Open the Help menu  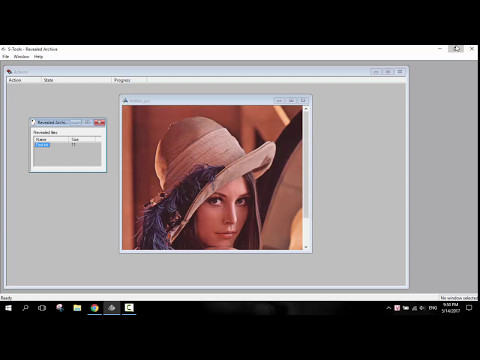pos(38,56)
